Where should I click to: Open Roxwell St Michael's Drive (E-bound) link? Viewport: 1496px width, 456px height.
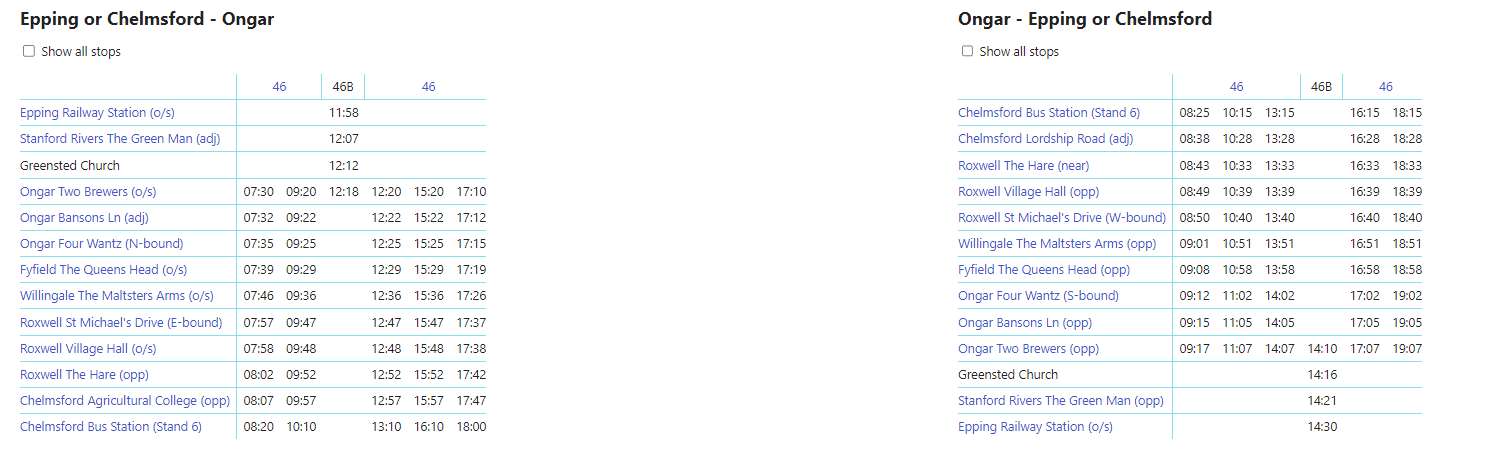(121, 322)
